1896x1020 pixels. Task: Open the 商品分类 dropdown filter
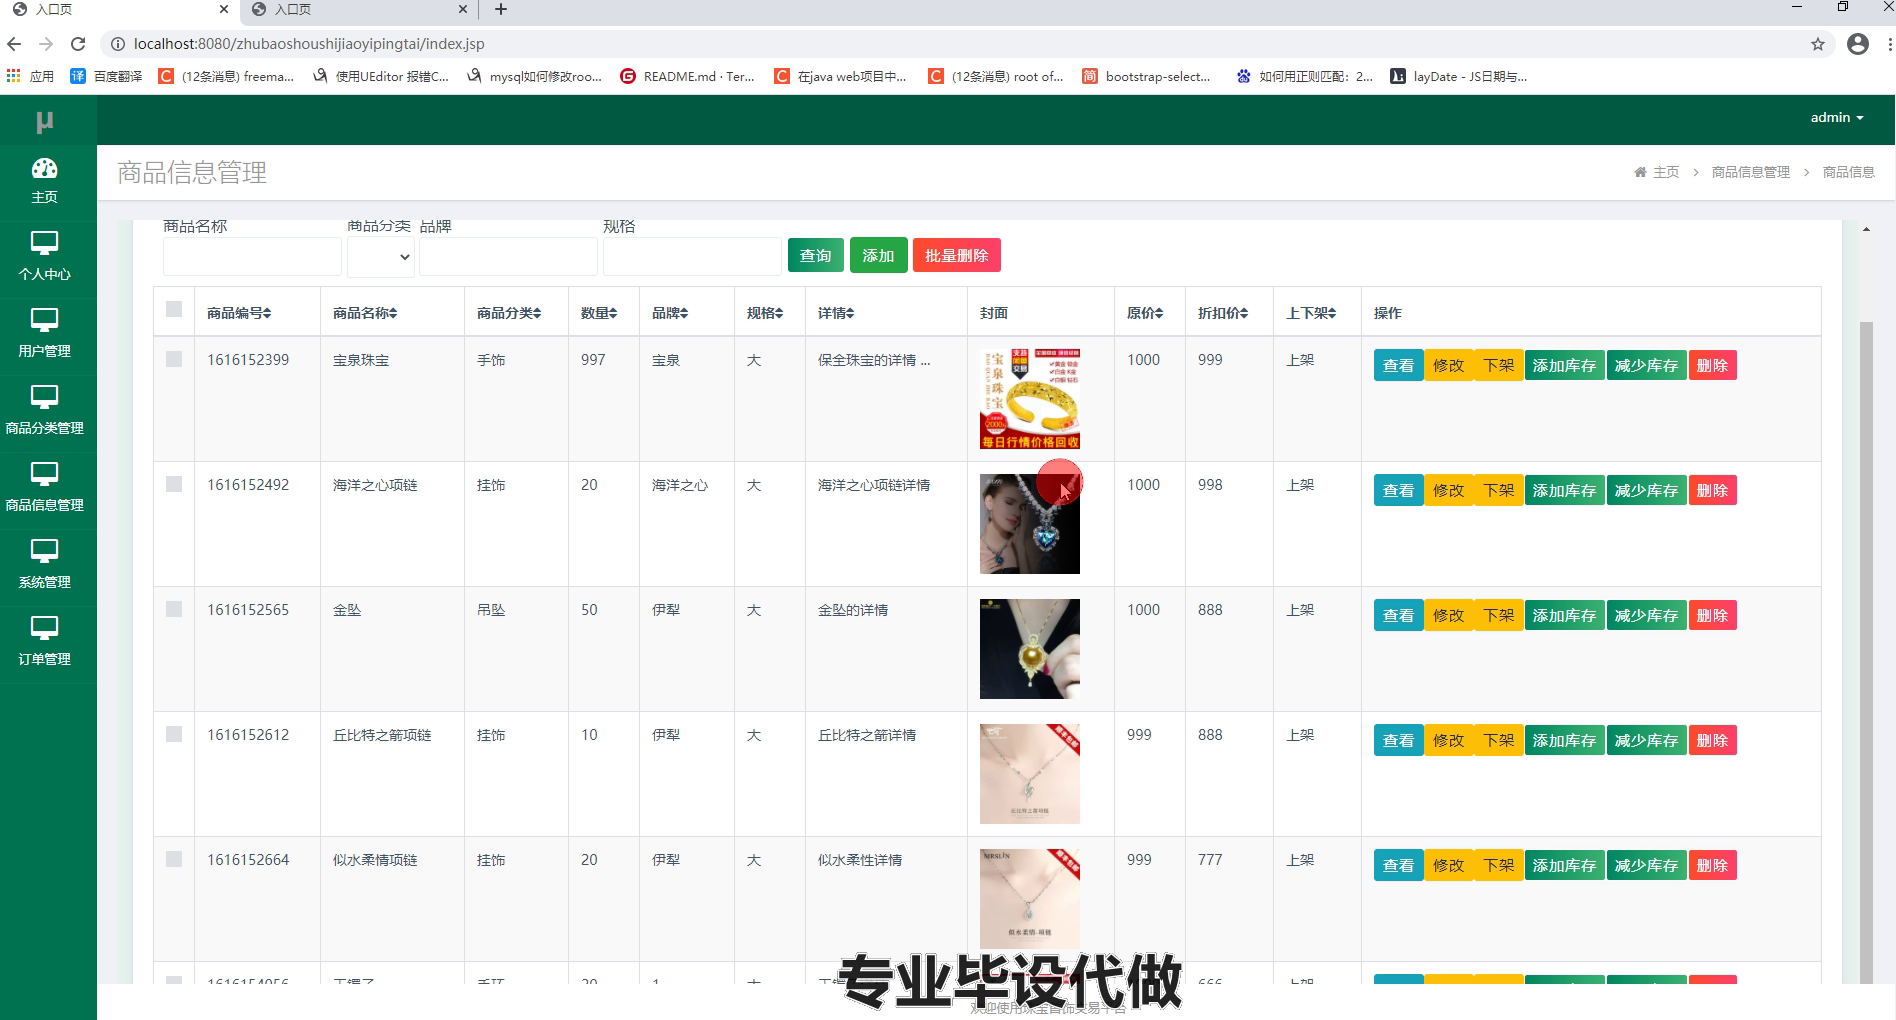381,257
